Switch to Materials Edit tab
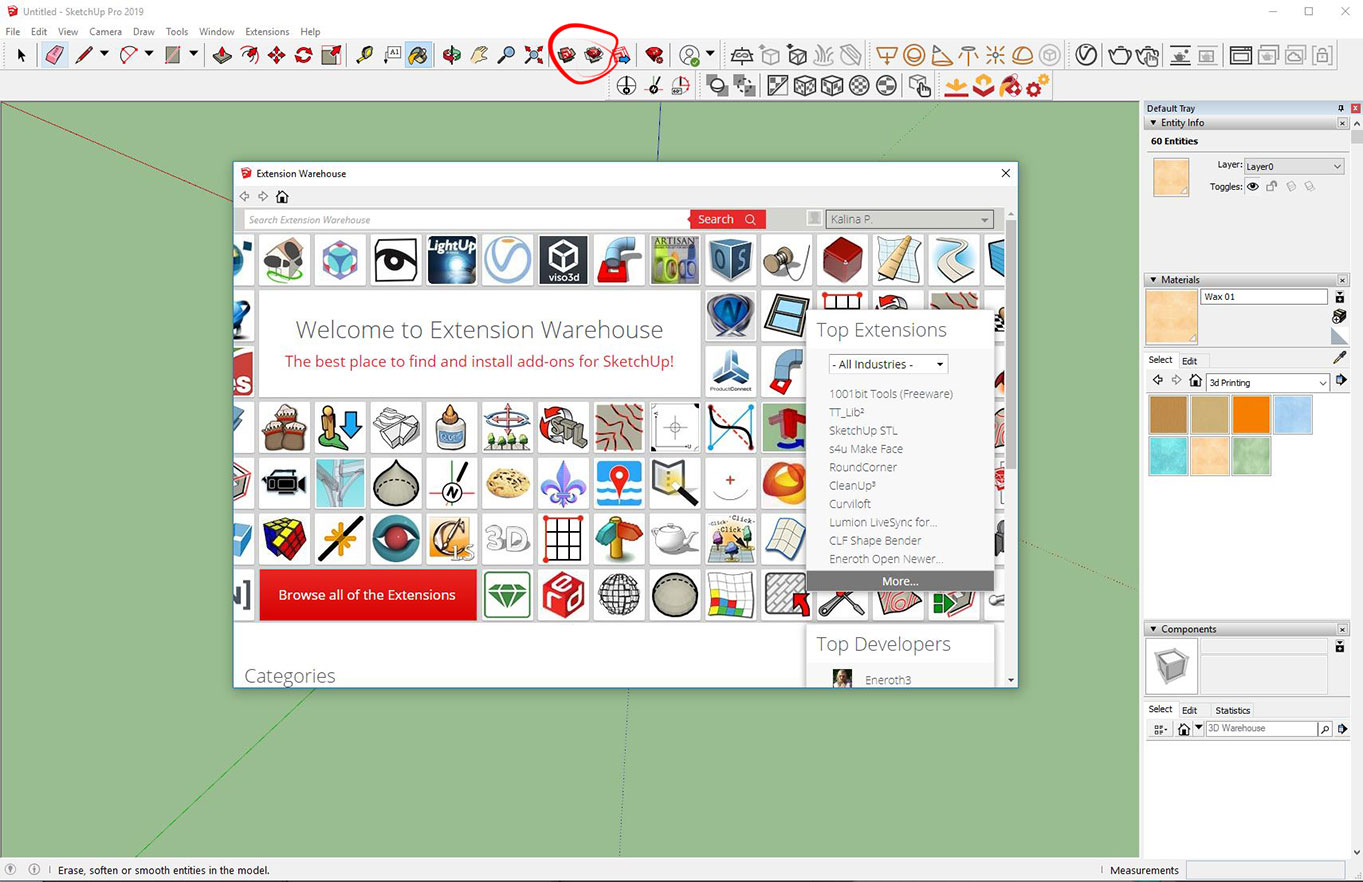The image size is (1363, 882). click(1189, 361)
